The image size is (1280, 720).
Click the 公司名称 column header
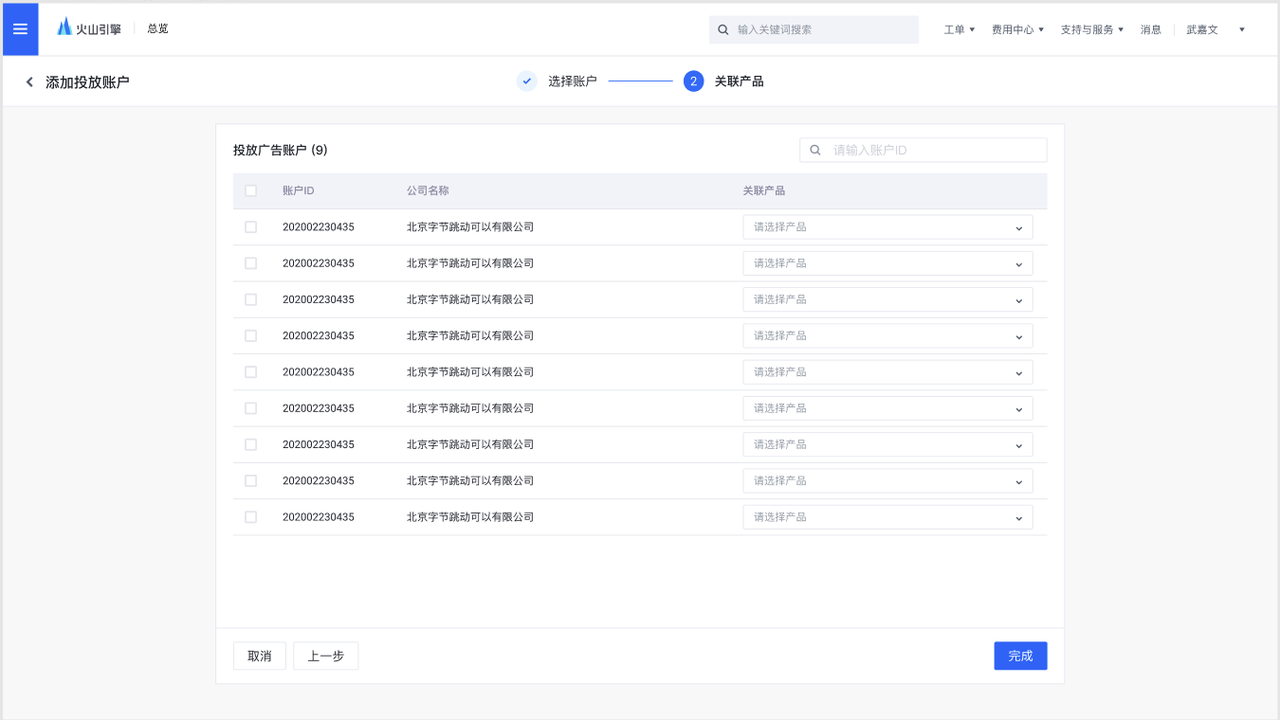pos(428,191)
